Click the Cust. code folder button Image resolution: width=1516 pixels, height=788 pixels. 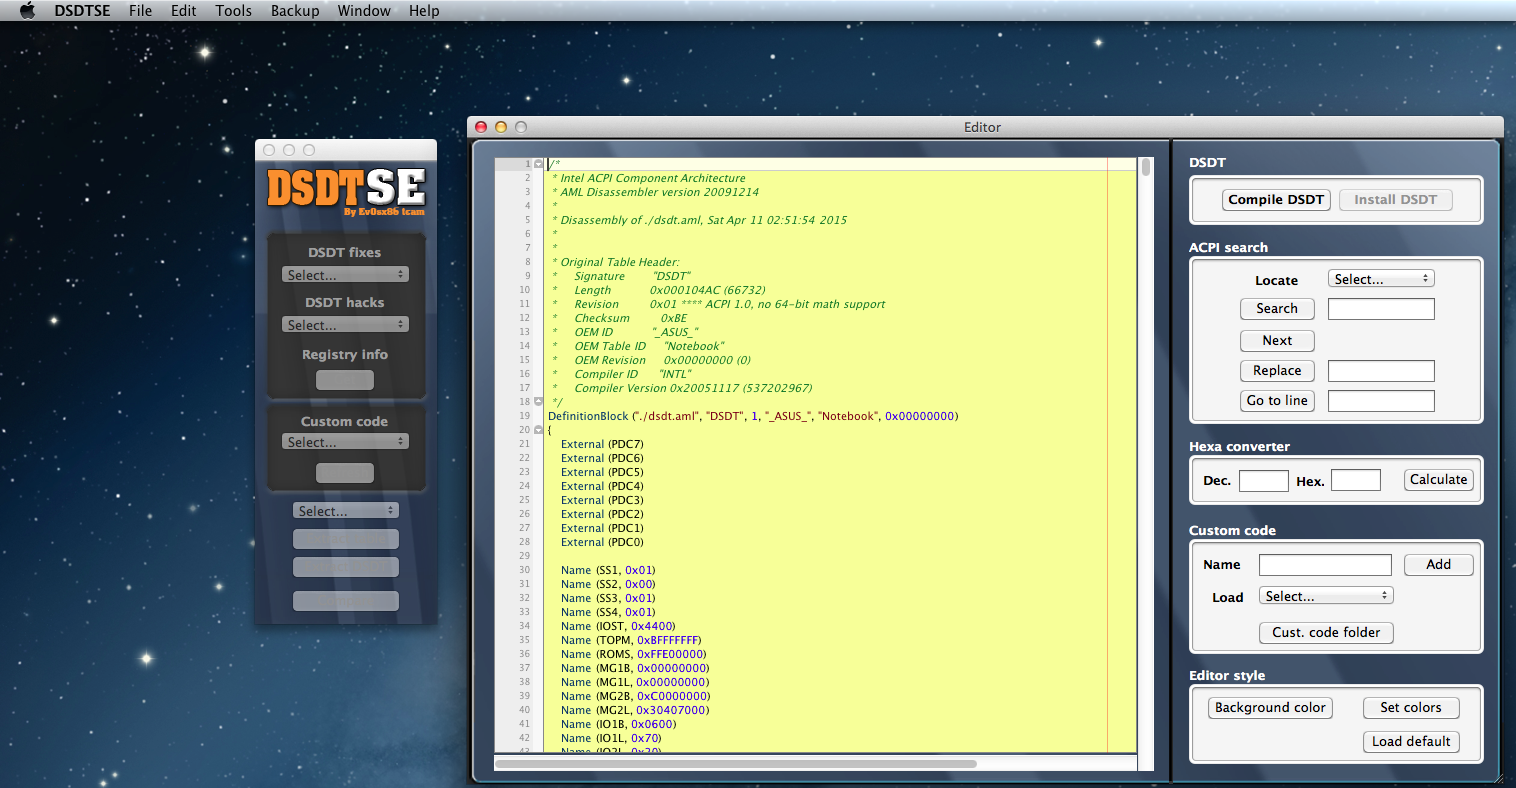1326,633
